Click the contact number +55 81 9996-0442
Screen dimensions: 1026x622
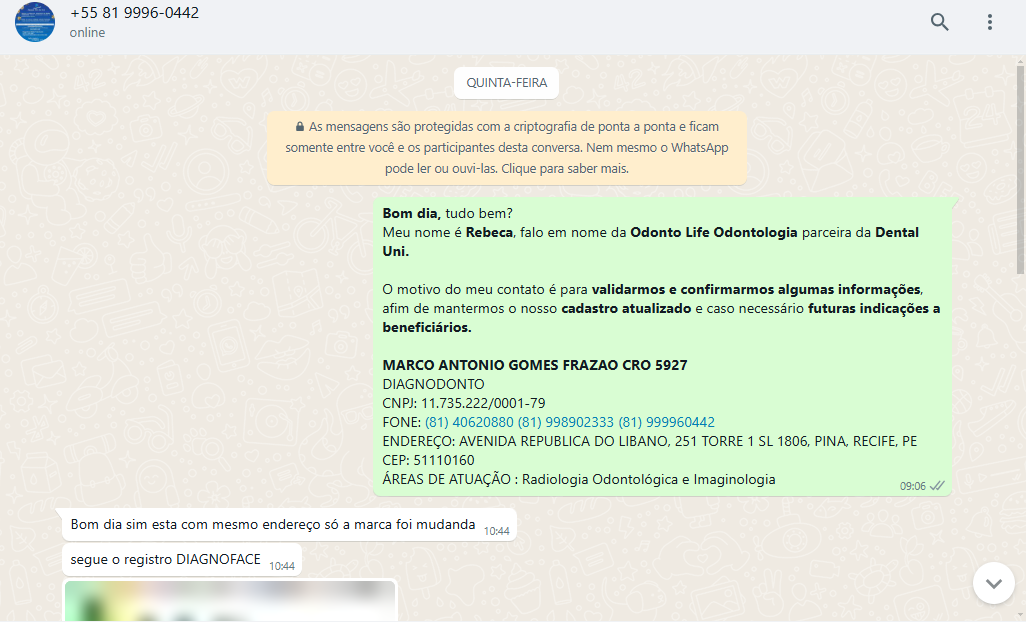pos(134,12)
